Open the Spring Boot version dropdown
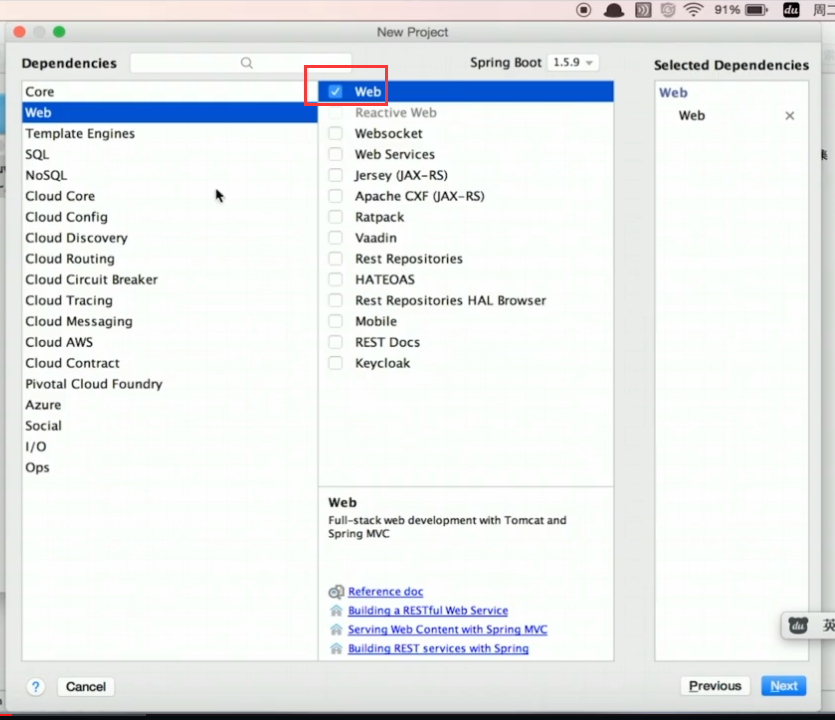 click(x=573, y=62)
